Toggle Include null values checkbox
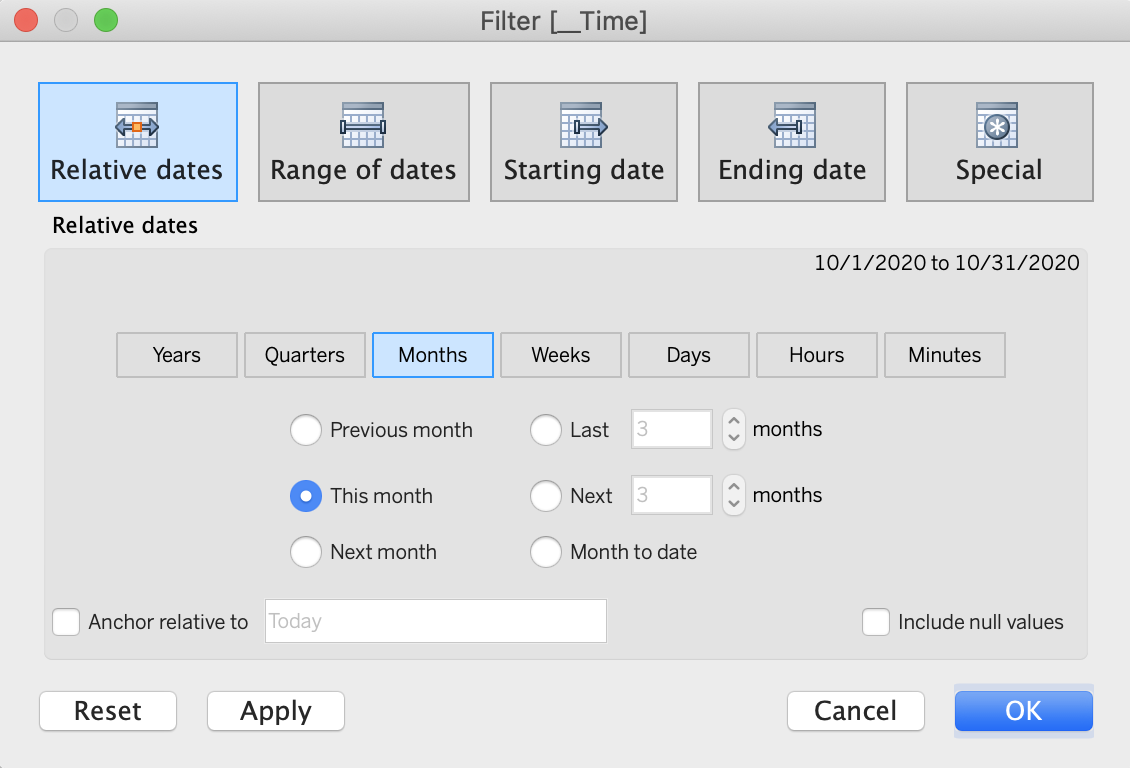 (x=876, y=622)
